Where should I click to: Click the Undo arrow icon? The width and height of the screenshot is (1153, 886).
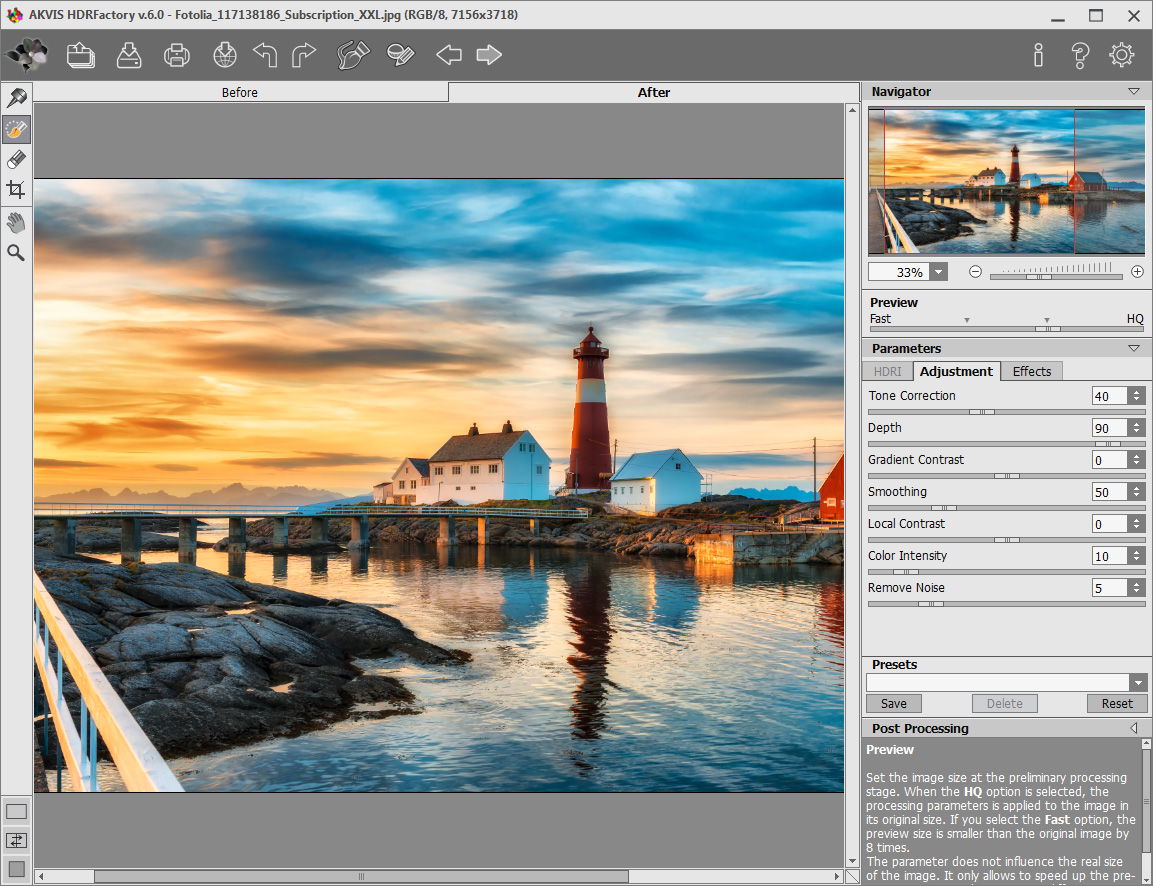(x=264, y=55)
